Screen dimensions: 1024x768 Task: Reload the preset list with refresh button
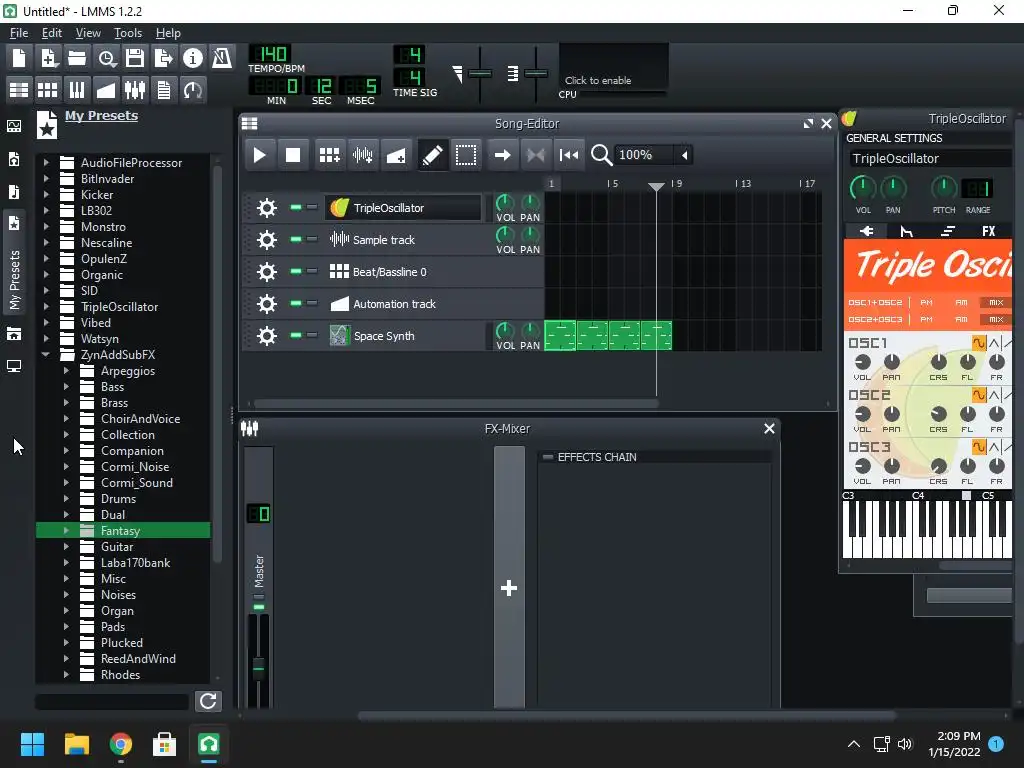[208, 701]
